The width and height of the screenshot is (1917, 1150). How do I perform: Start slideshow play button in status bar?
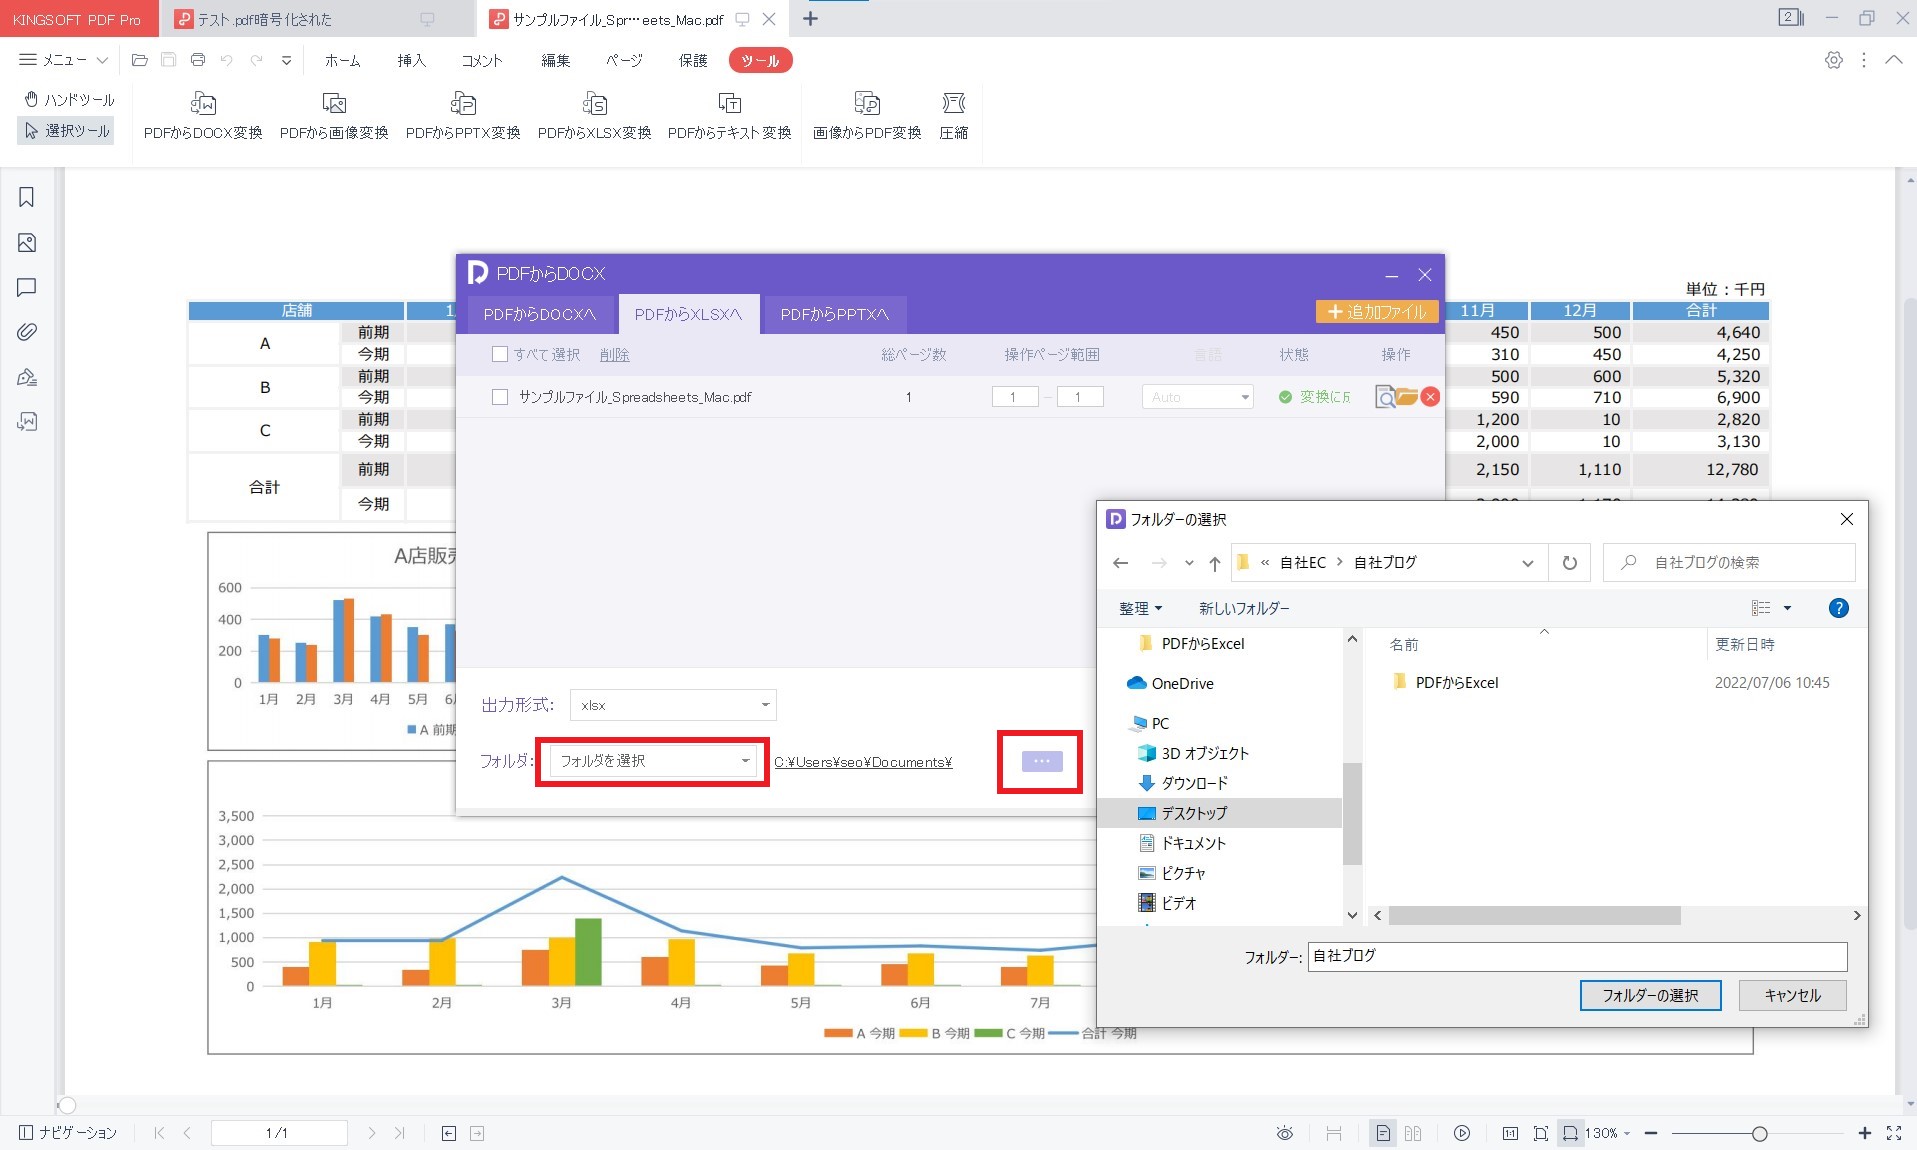[1462, 1133]
